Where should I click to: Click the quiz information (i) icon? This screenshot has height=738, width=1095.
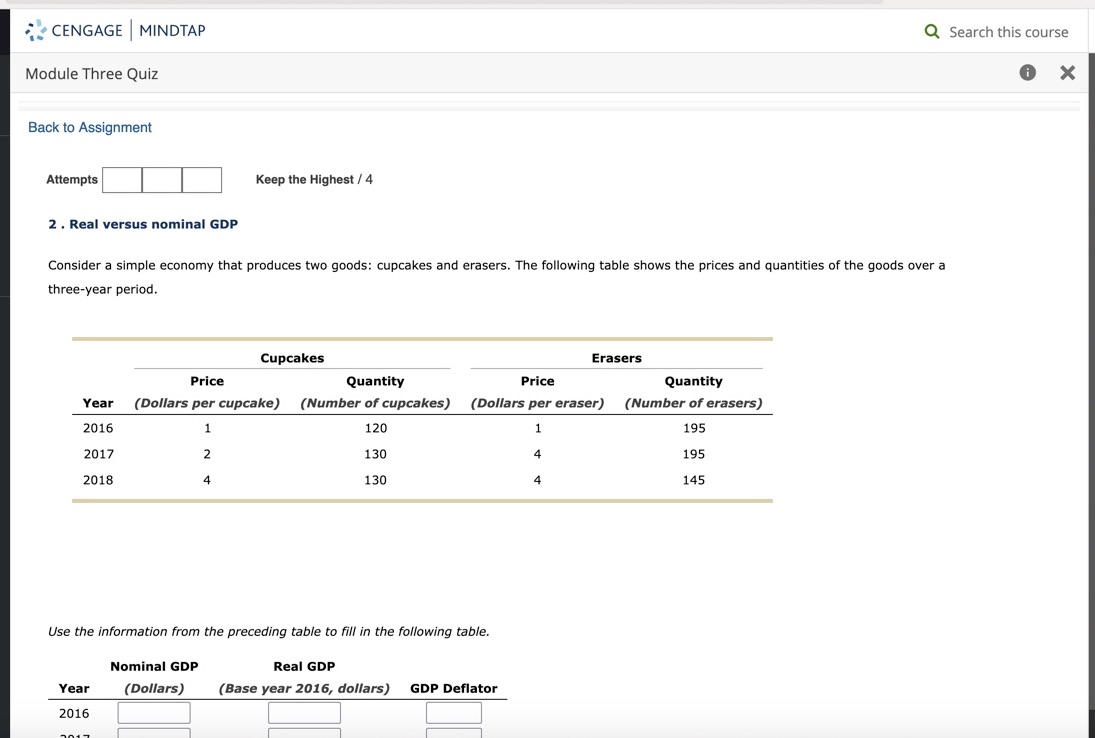1027,72
